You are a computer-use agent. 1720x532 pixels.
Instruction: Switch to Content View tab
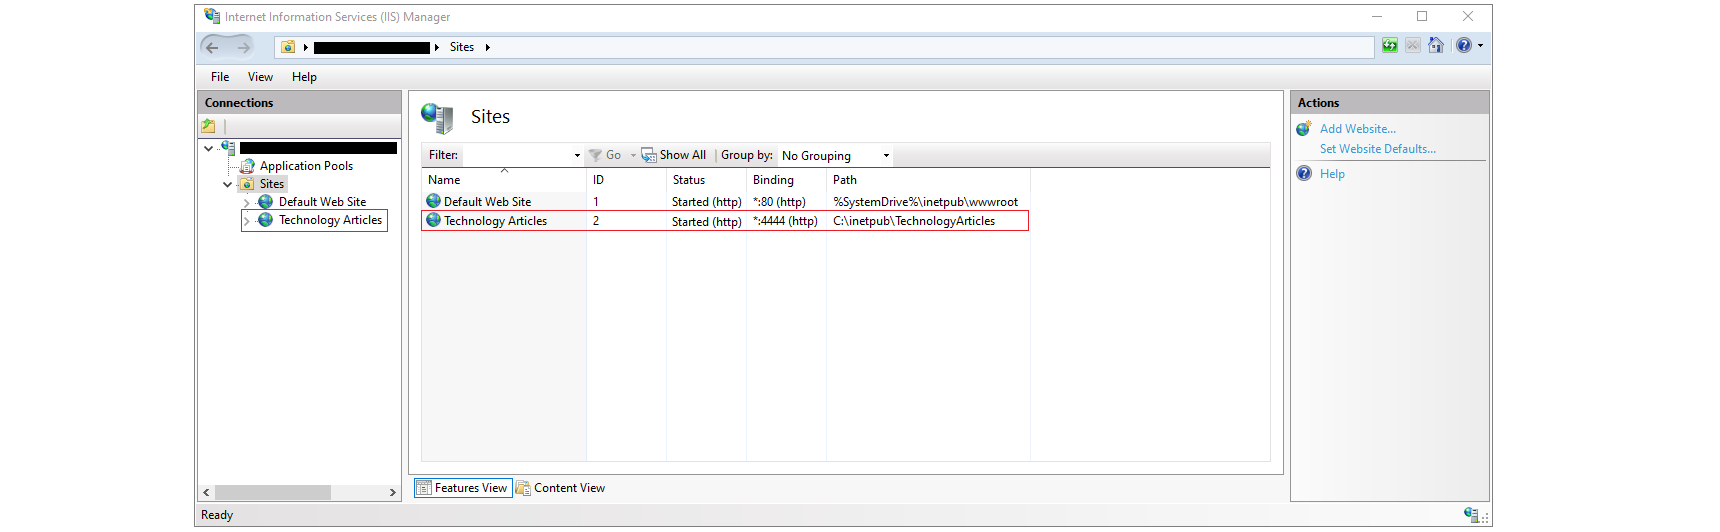(x=561, y=488)
